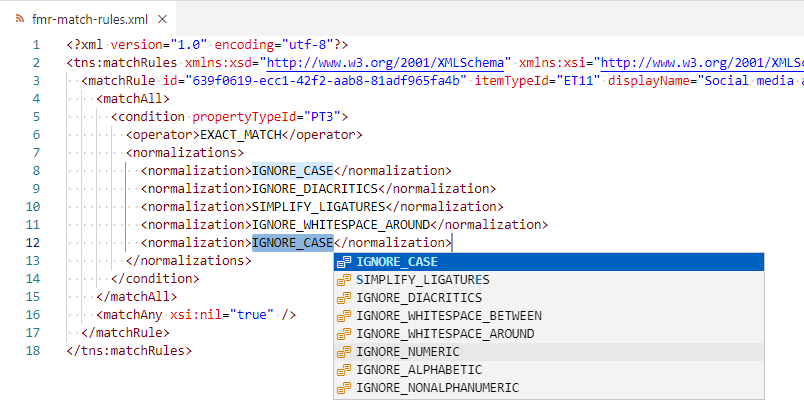Click the opening <normalizations> tag
804x419 pixels.
click(185, 153)
